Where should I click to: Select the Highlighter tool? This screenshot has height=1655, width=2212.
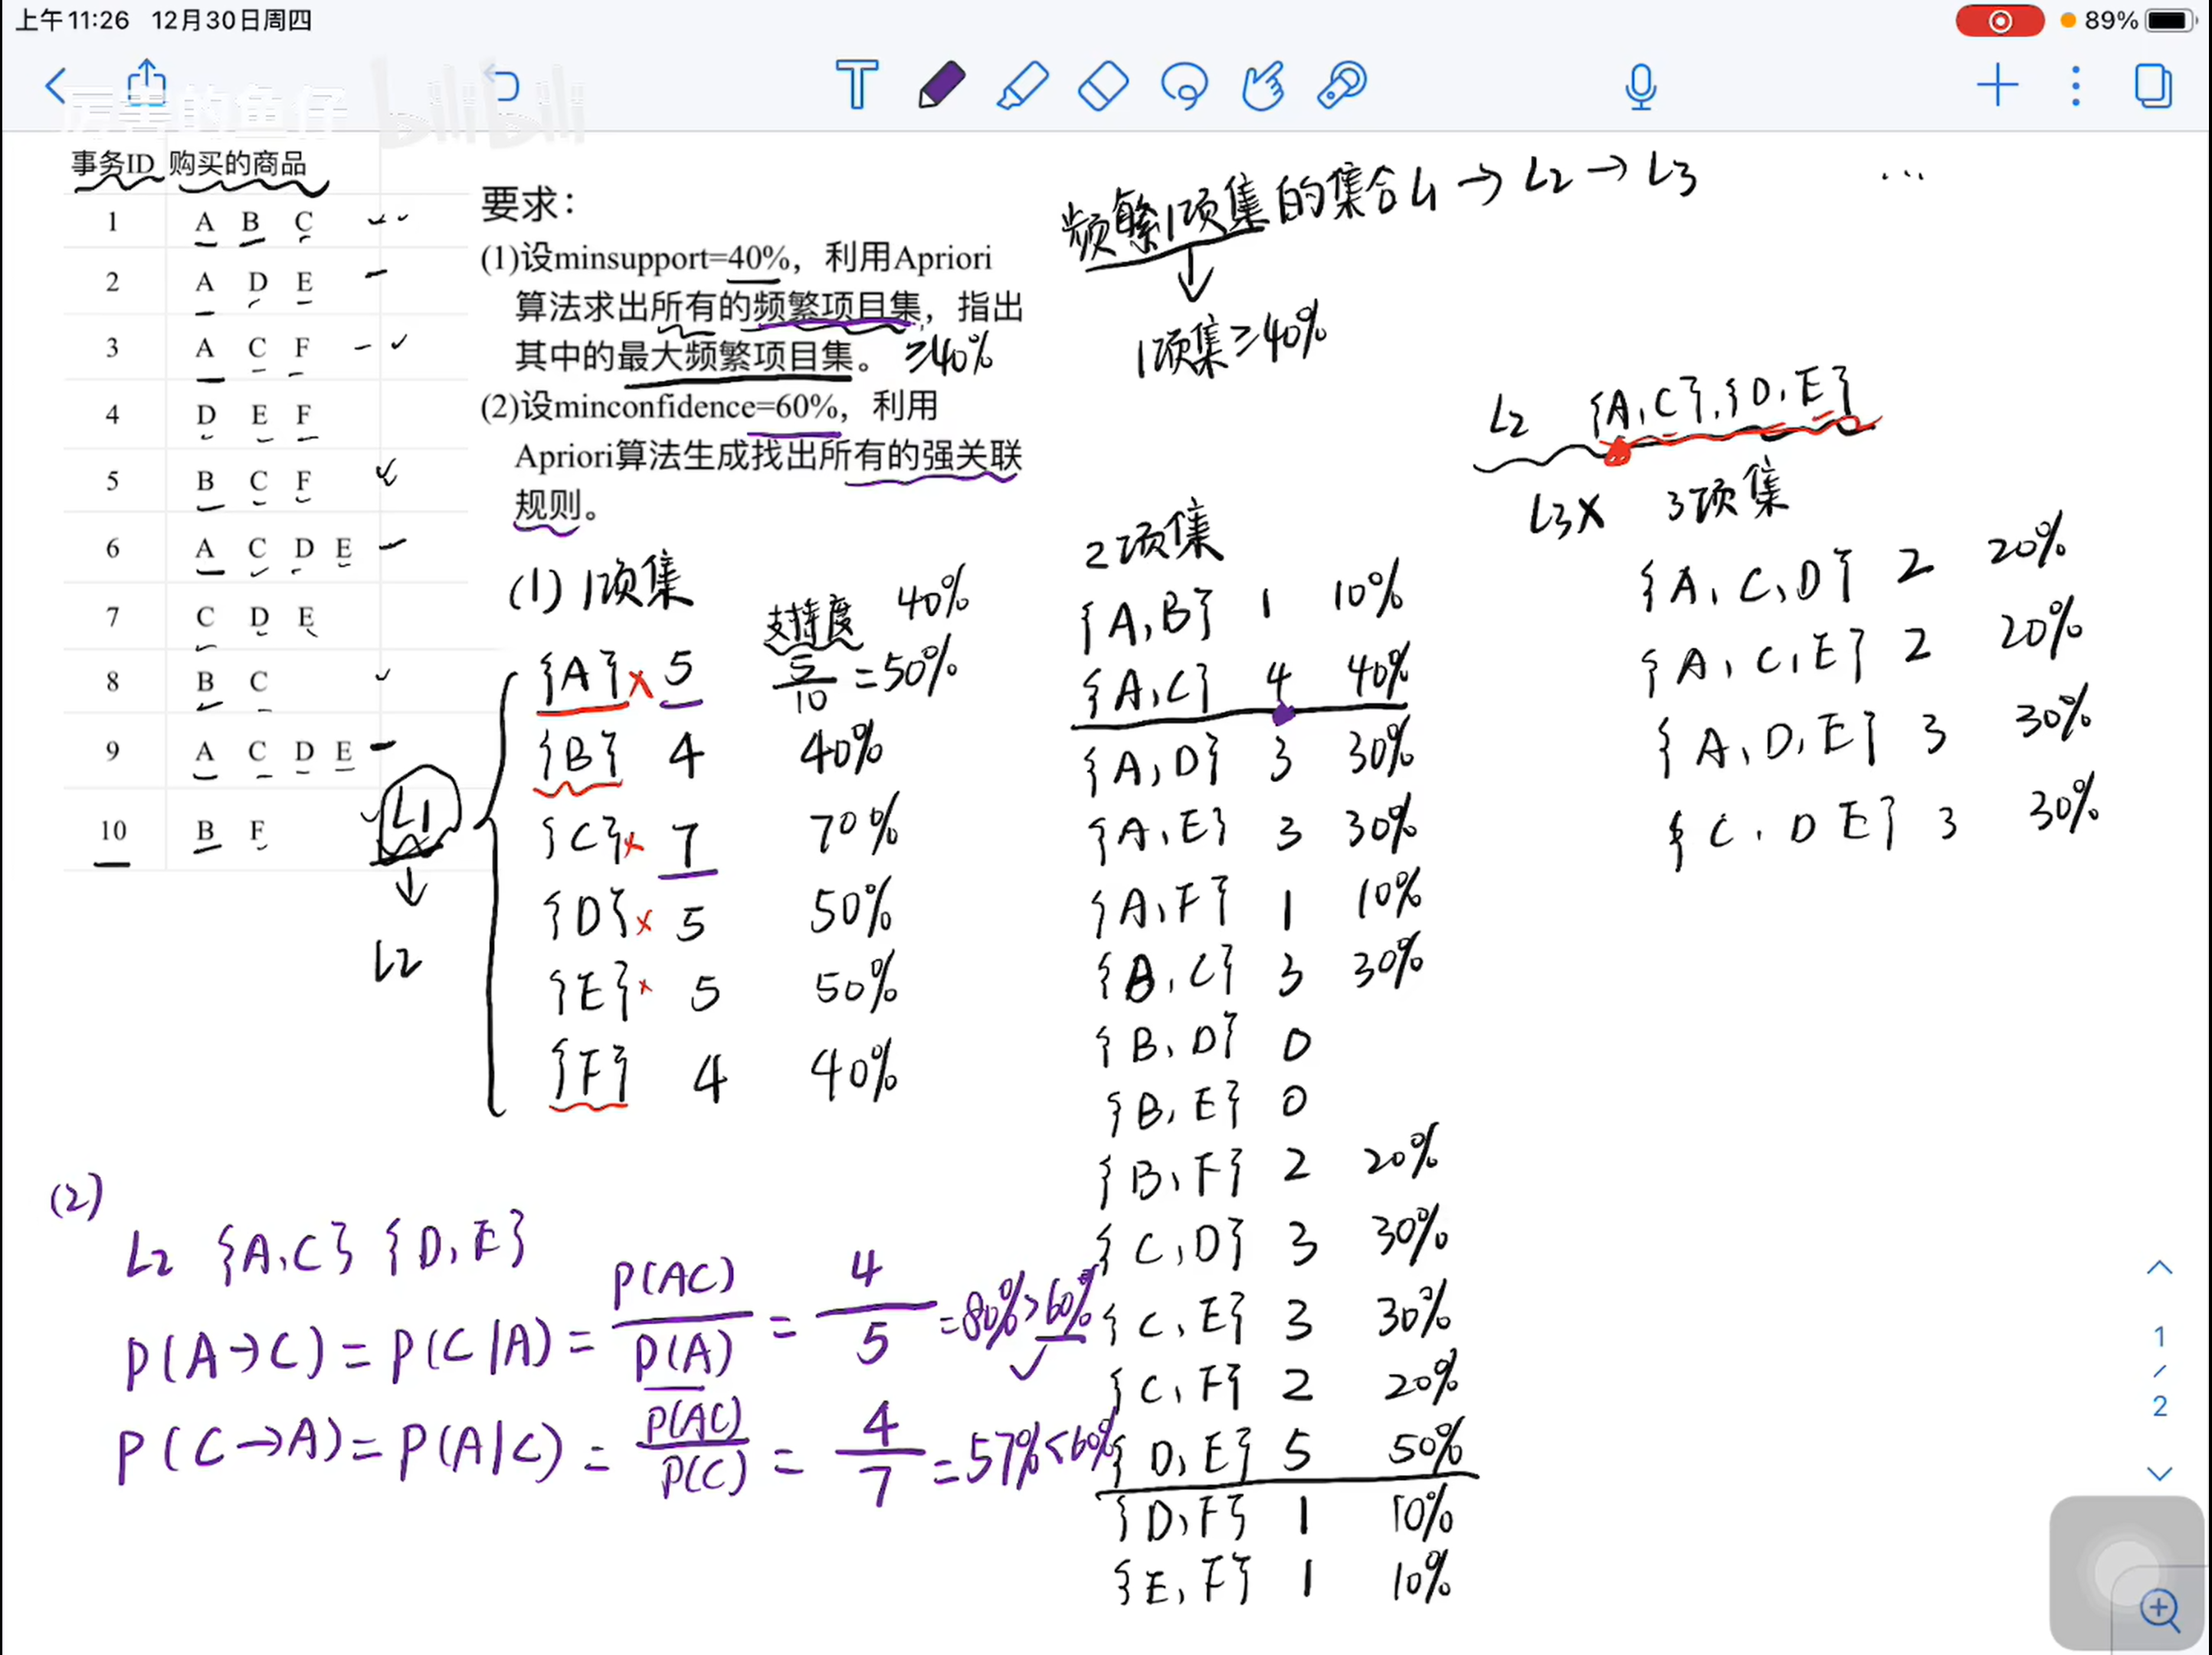coord(1023,85)
